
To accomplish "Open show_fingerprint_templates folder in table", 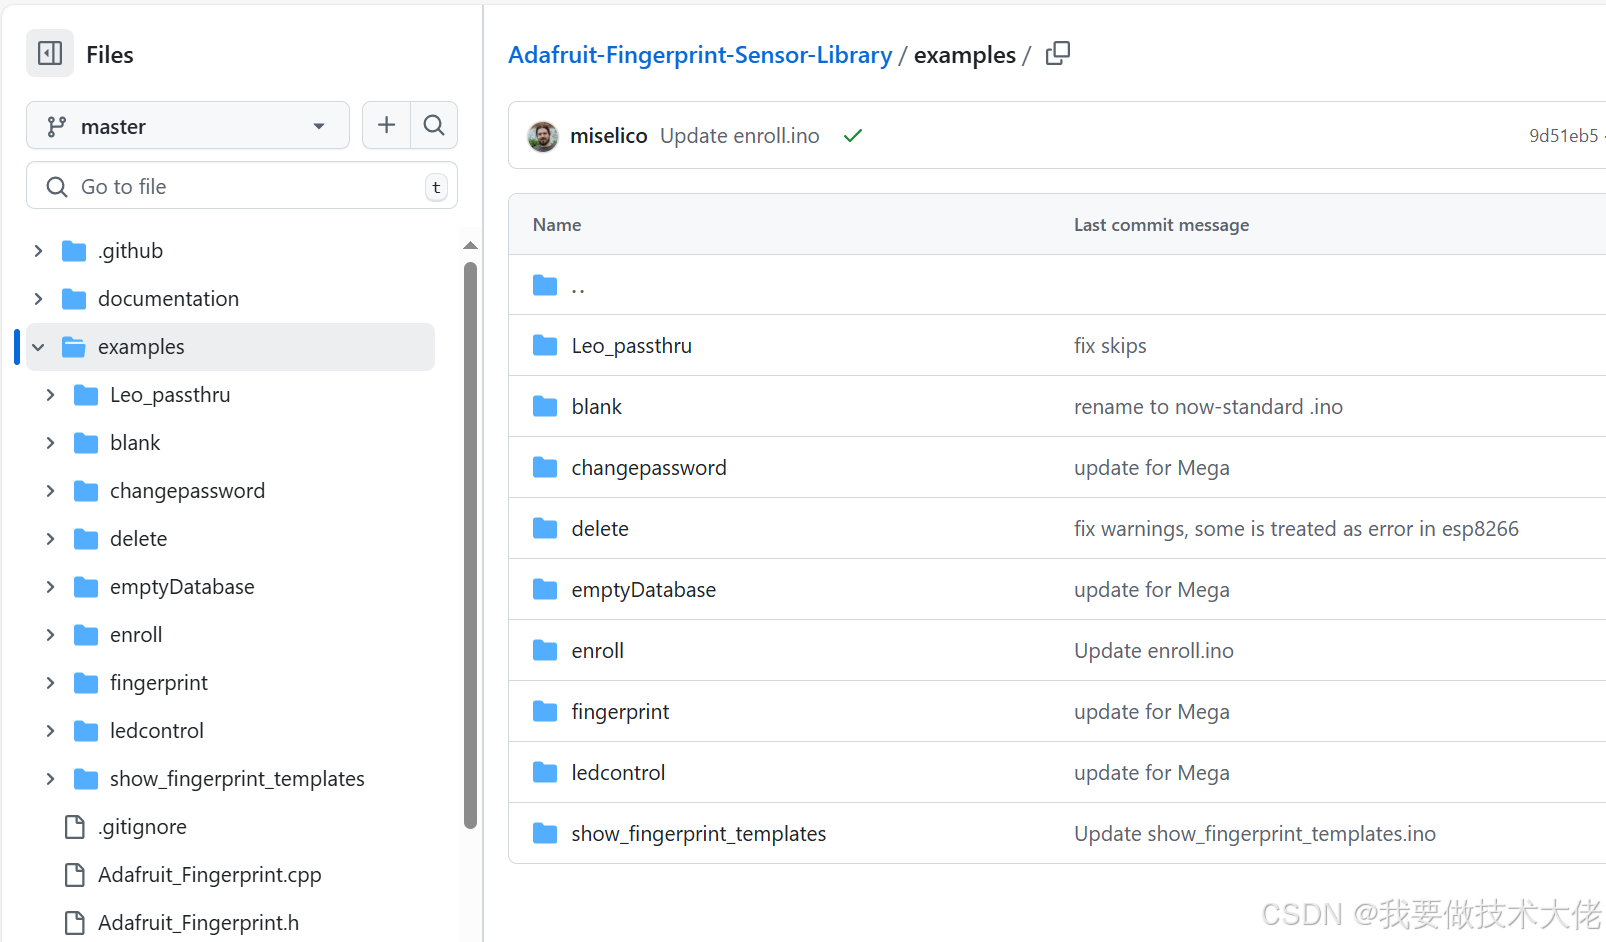I will pos(699,834).
